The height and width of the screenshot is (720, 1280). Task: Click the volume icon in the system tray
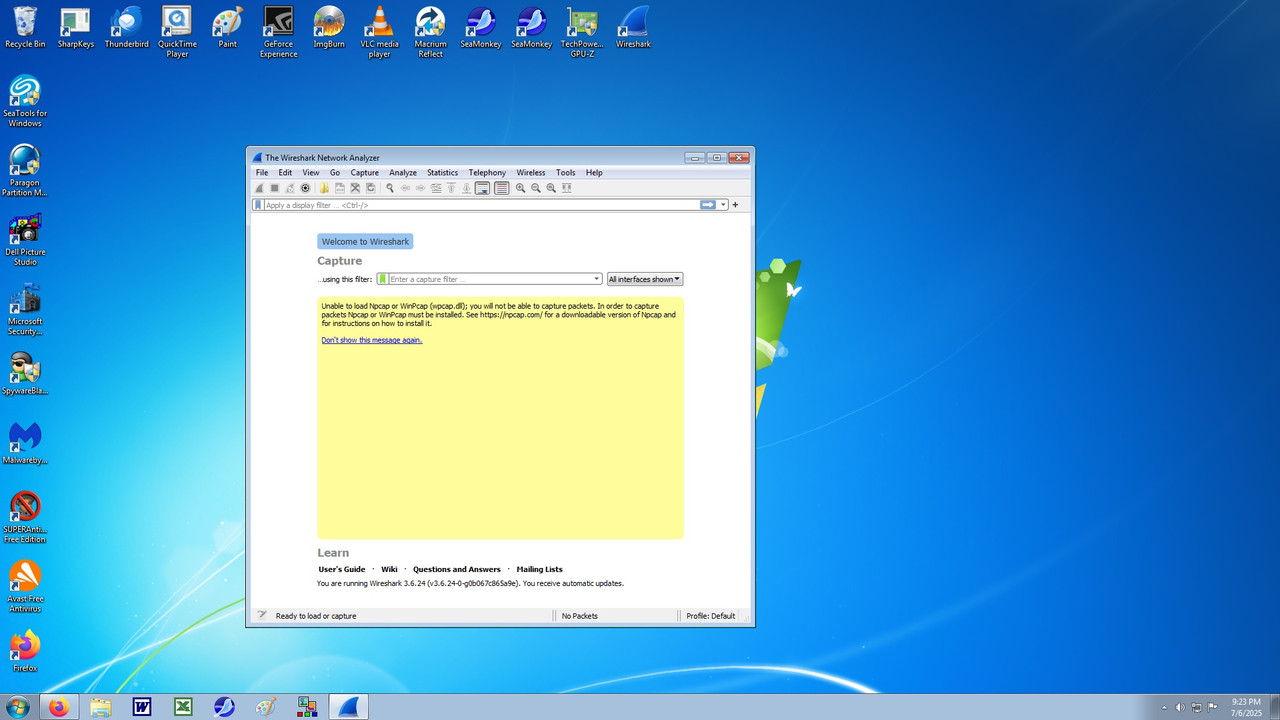pos(1180,707)
